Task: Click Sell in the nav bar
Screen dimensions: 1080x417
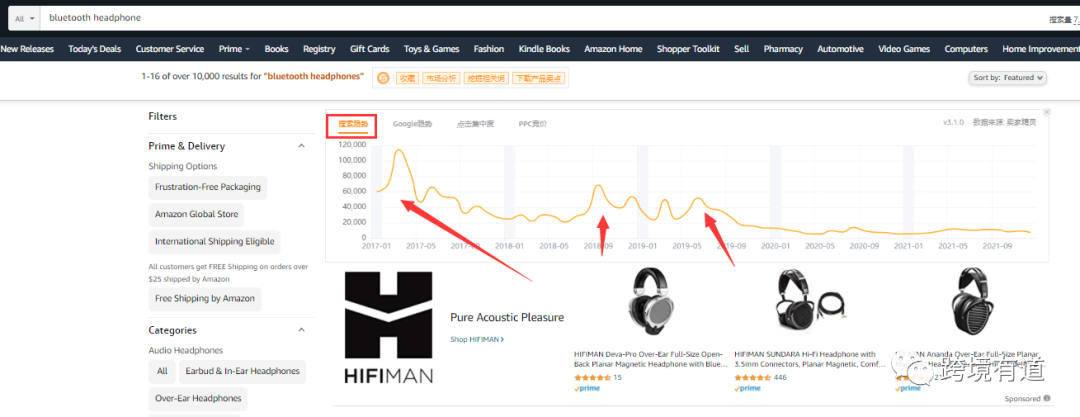Action: (x=742, y=49)
